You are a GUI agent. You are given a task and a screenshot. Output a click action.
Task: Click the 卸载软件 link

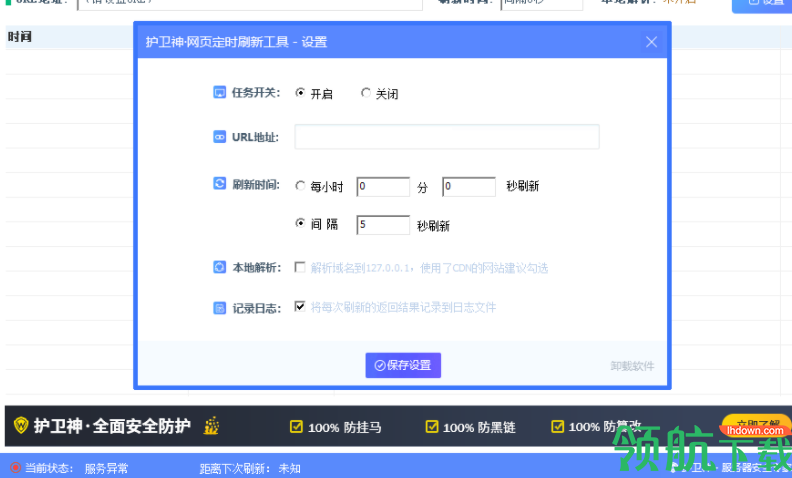[632, 366]
